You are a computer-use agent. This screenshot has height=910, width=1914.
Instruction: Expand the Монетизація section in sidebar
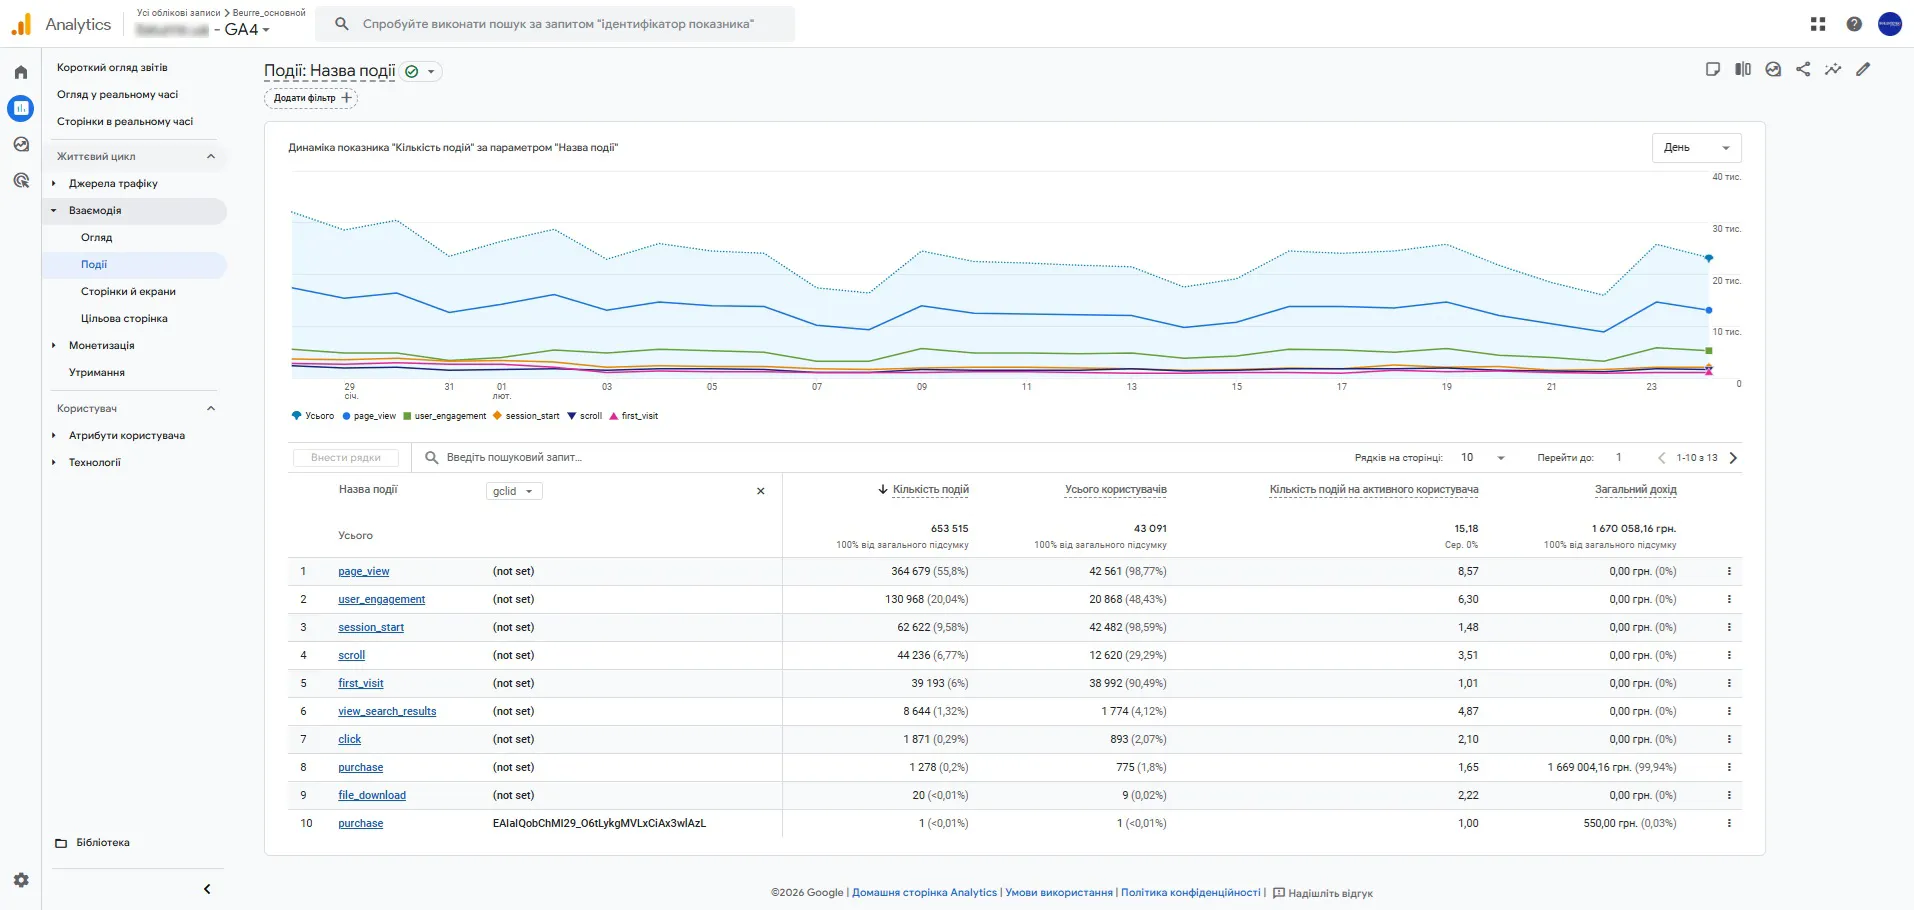(x=101, y=346)
